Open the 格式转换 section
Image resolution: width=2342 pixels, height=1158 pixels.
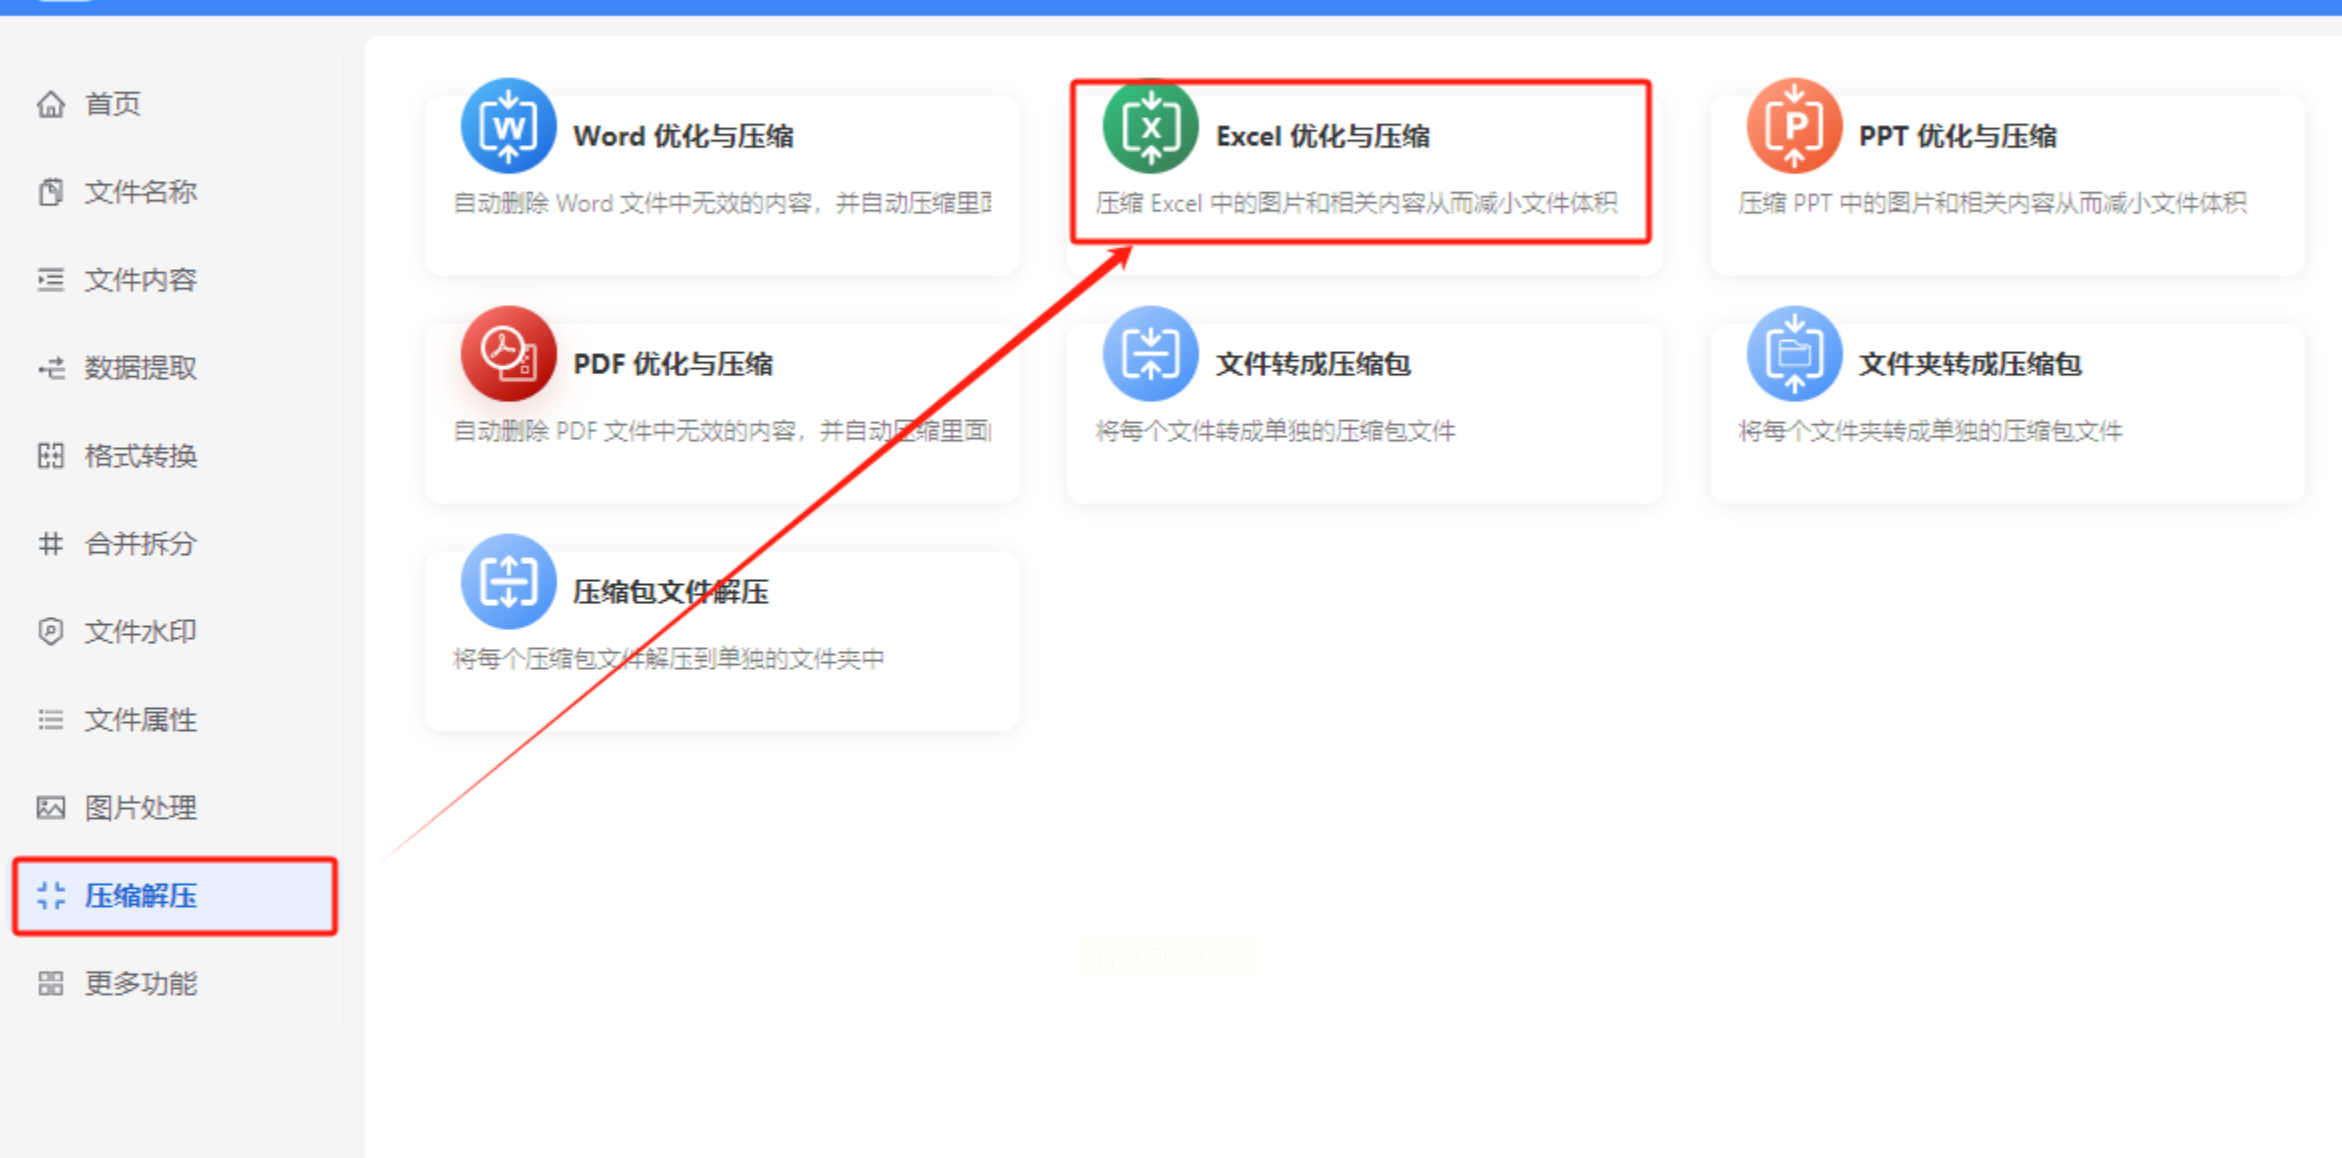[x=140, y=456]
